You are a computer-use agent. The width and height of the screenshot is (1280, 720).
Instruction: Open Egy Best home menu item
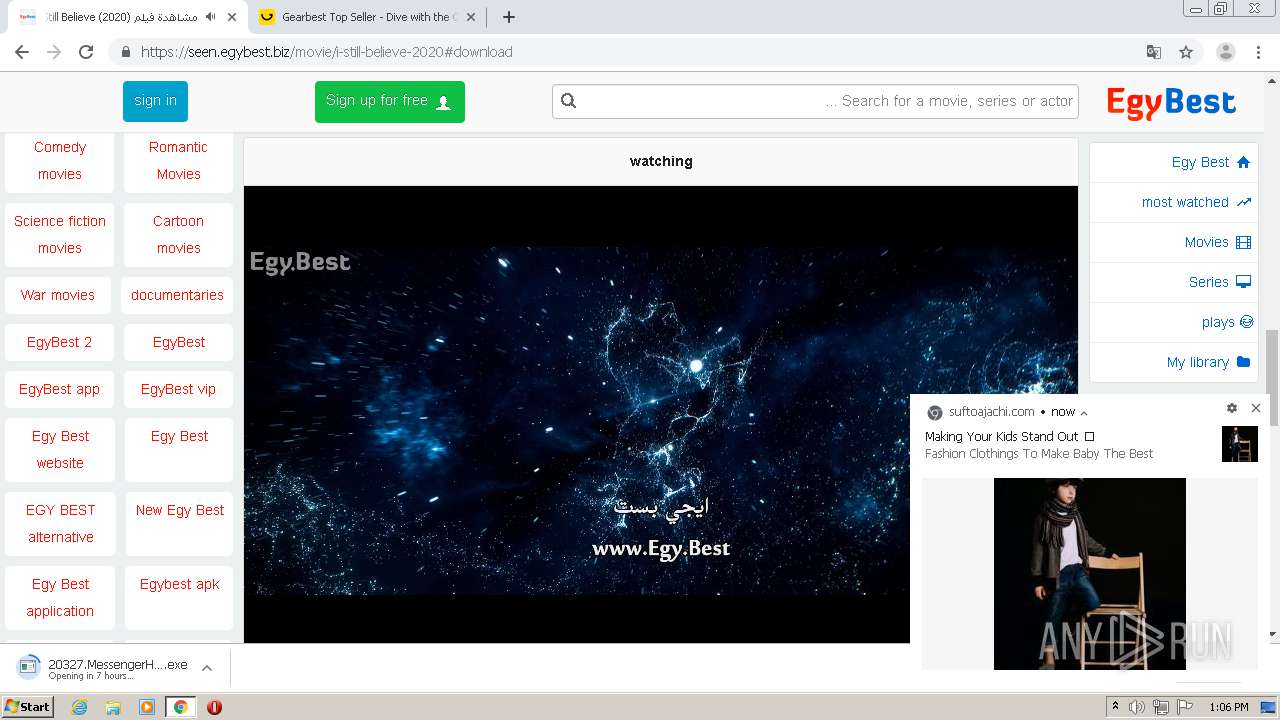coord(1174,162)
